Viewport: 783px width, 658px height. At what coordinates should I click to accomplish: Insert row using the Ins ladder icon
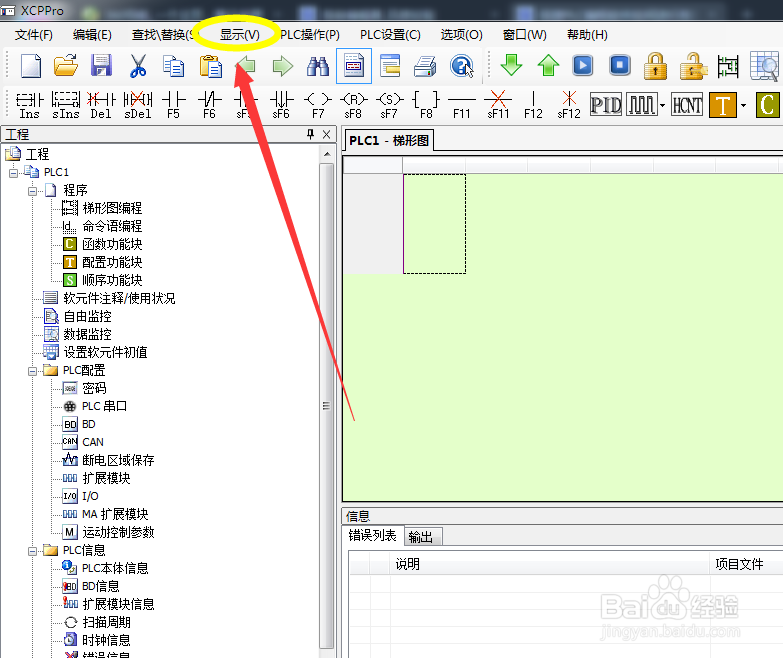[29, 105]
